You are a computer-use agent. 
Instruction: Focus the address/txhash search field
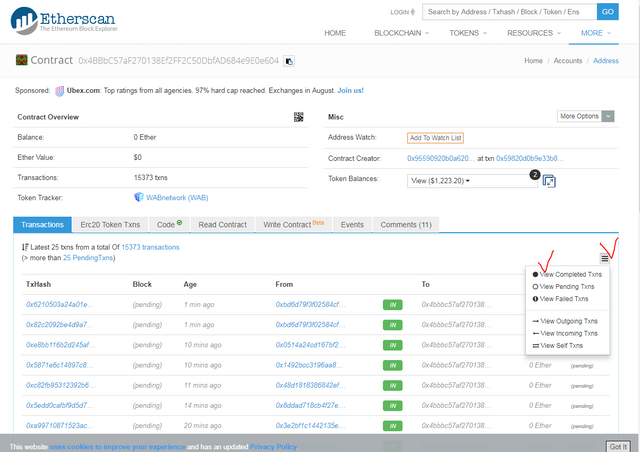click(x=509, y=12)
